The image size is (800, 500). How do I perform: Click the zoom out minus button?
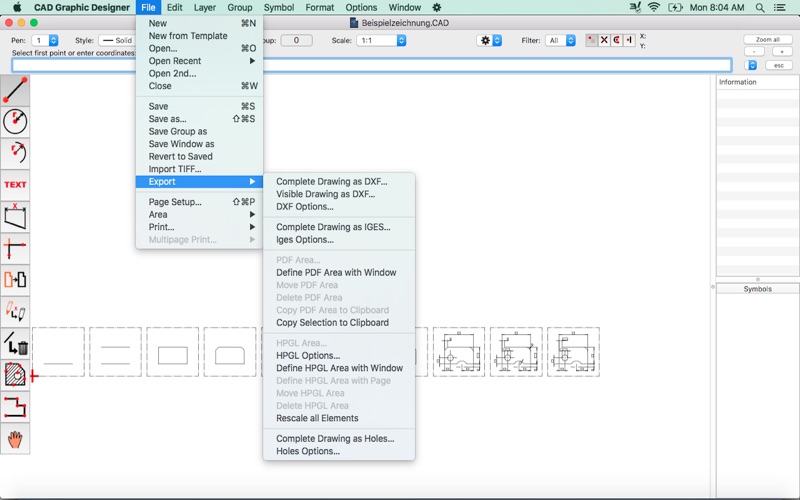pos(754,52)
